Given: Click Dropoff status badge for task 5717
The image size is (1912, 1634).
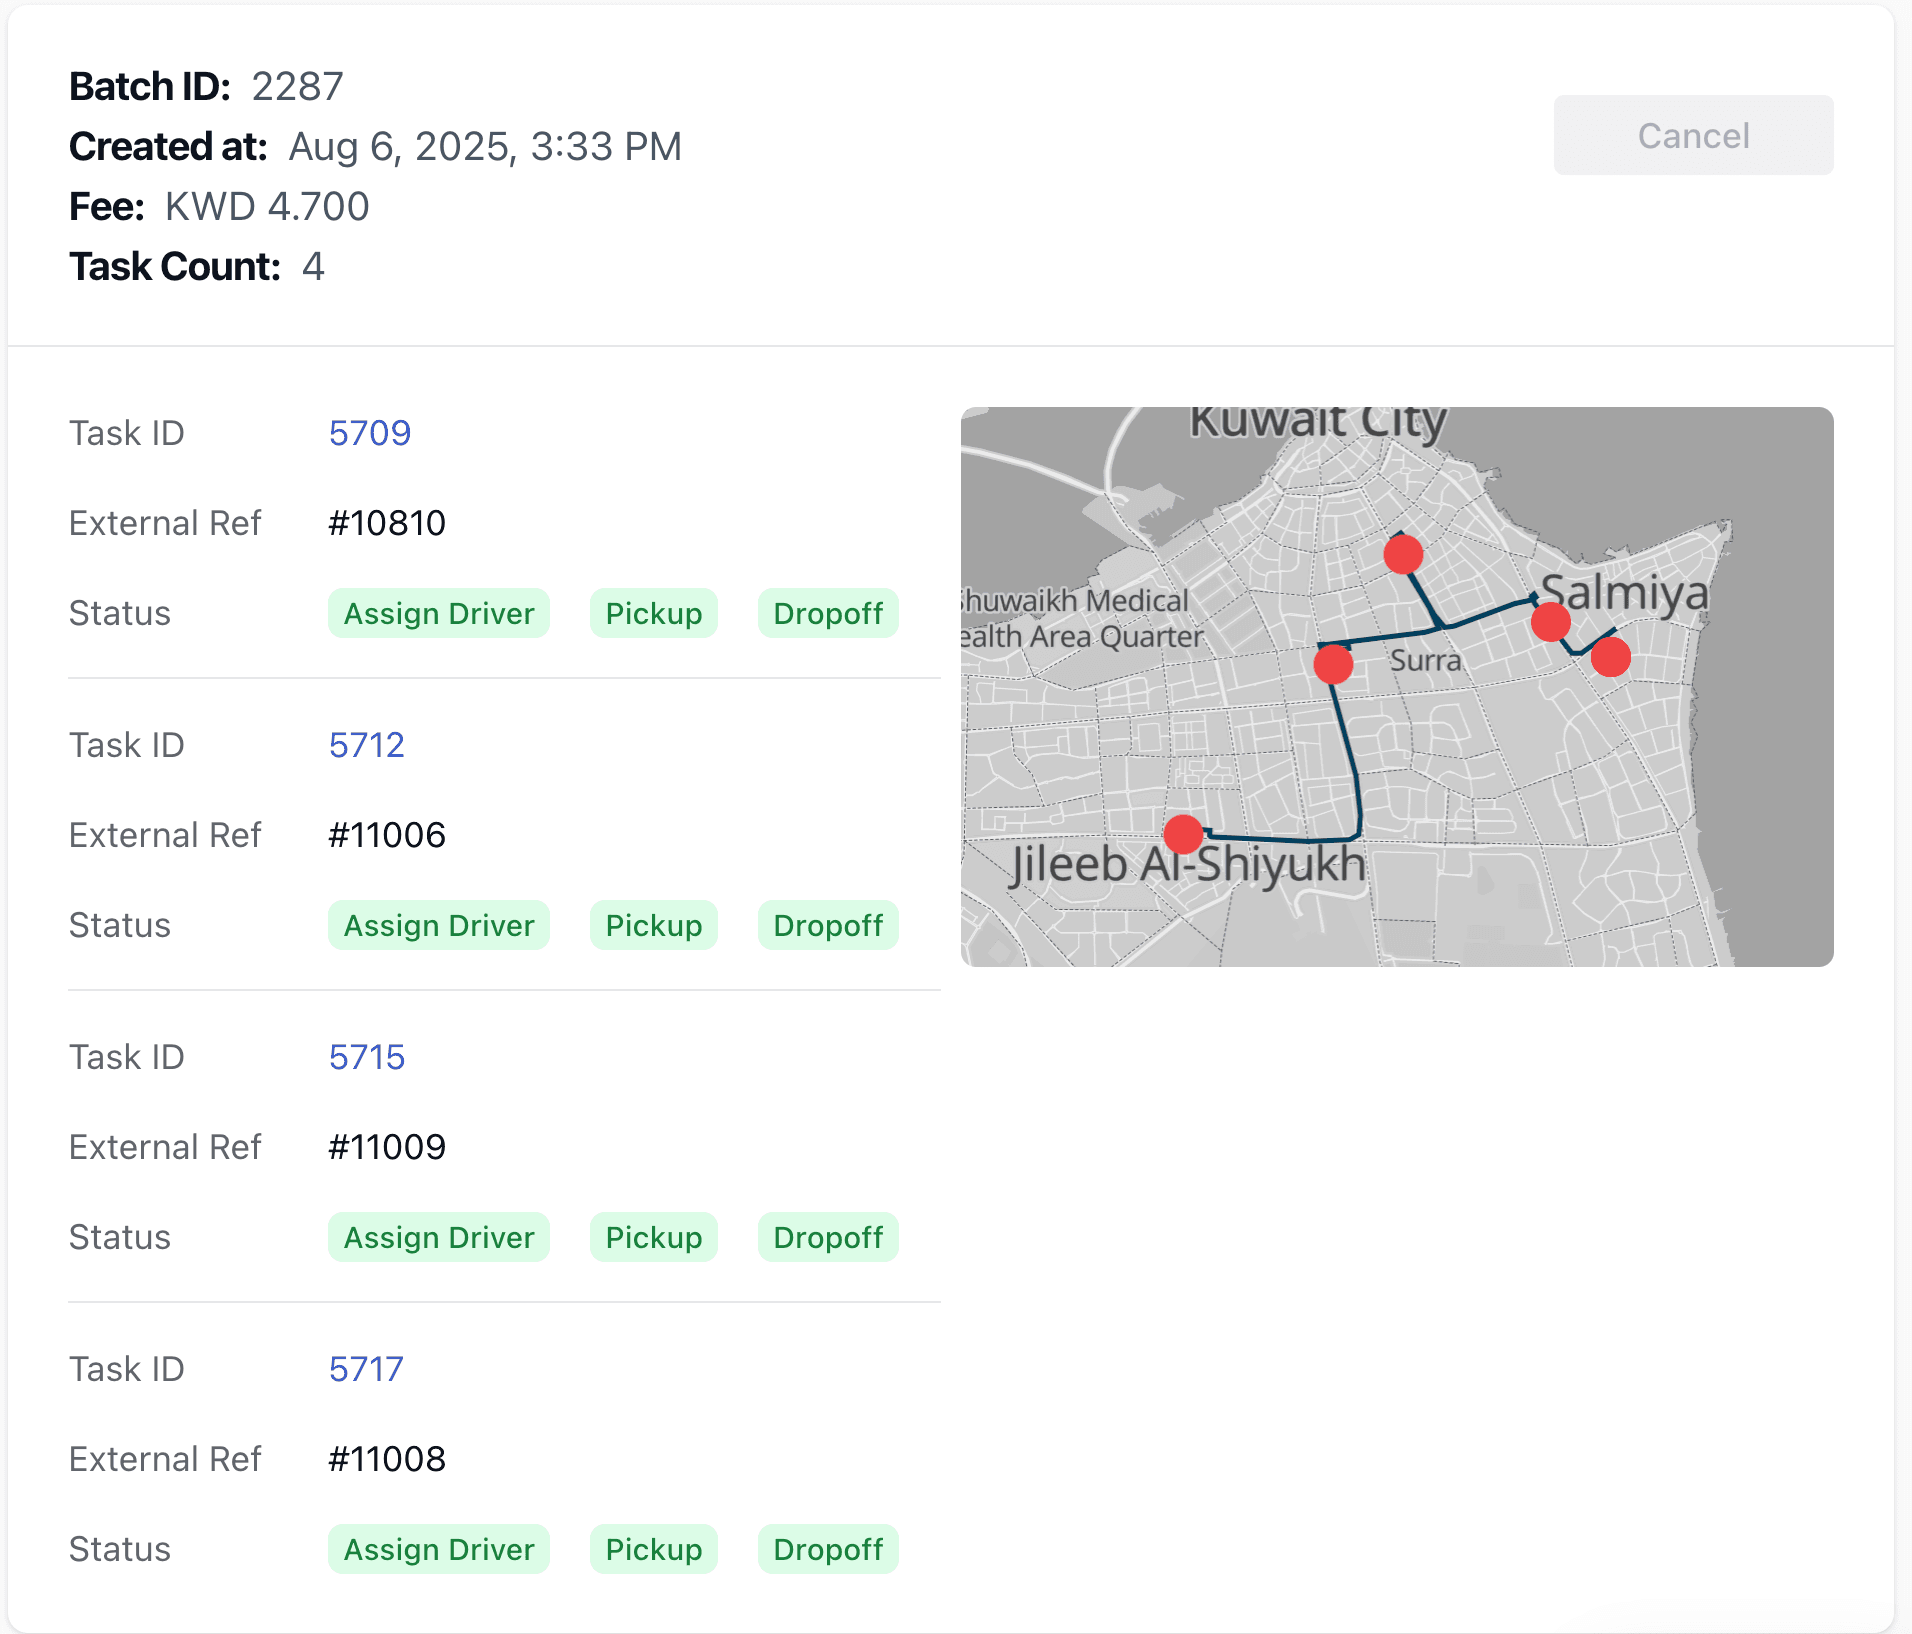Looking at the screenshot, I should point(827,1549).
